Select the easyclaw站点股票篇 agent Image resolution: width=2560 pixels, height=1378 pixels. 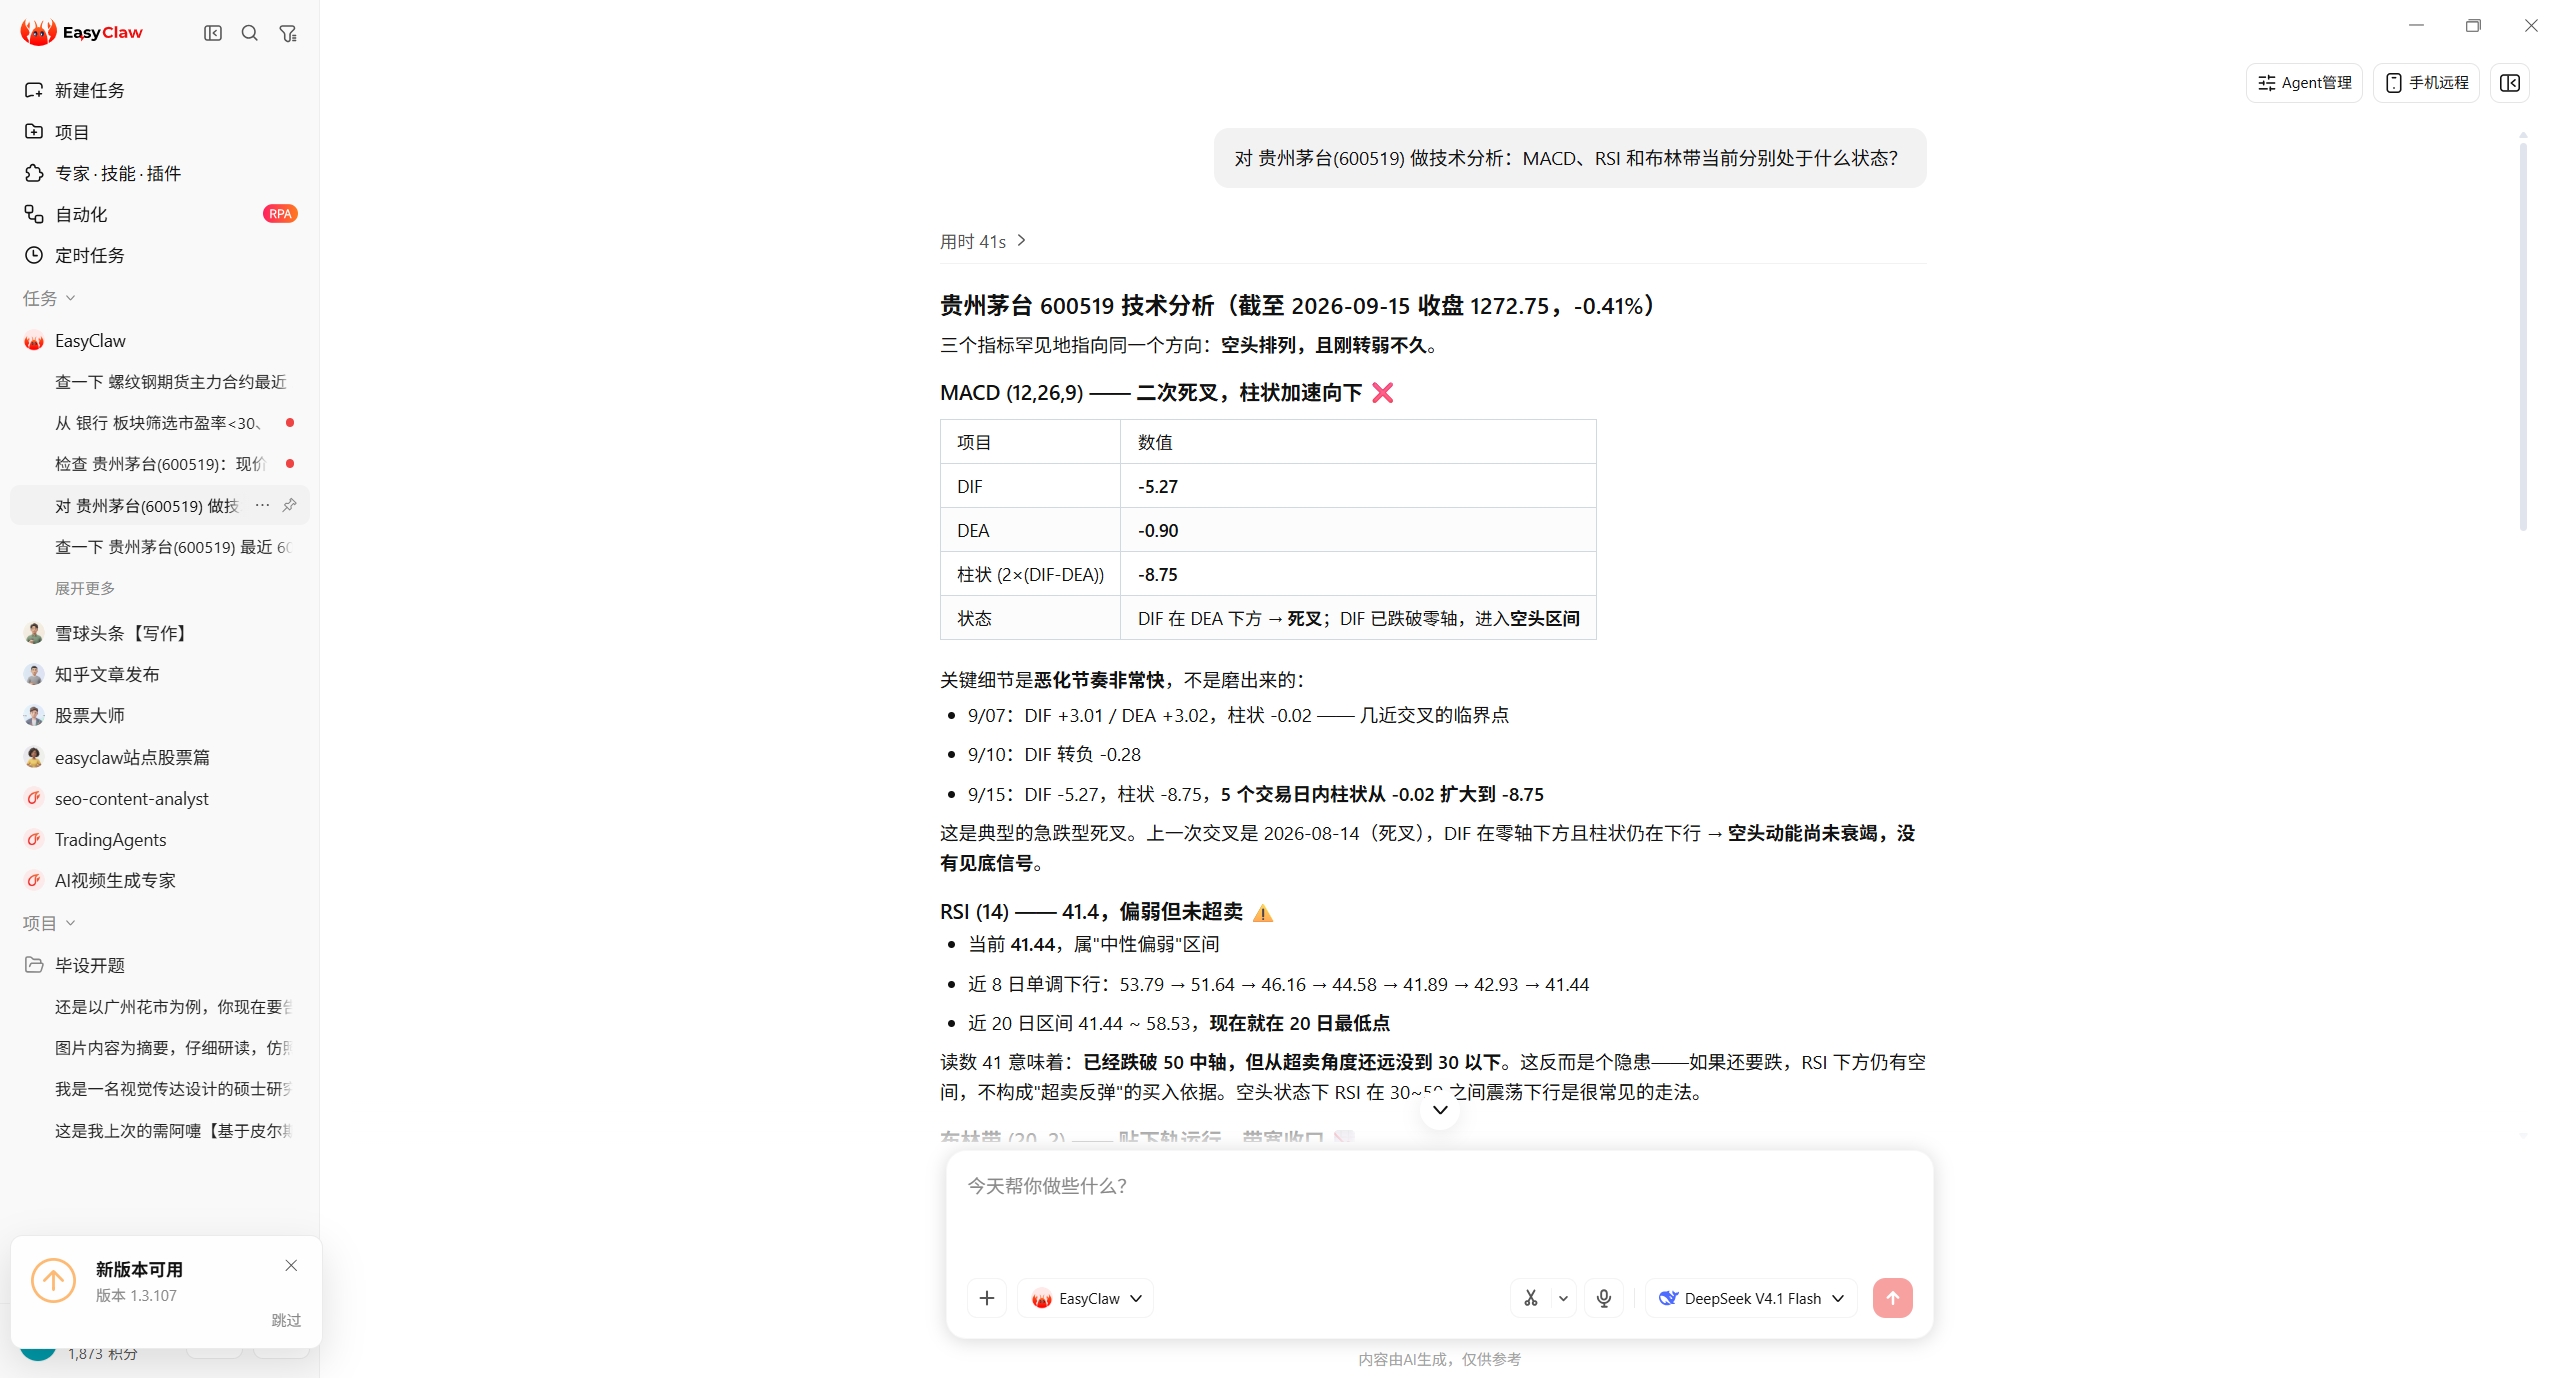pyautogui.click(x=160, y=757)
